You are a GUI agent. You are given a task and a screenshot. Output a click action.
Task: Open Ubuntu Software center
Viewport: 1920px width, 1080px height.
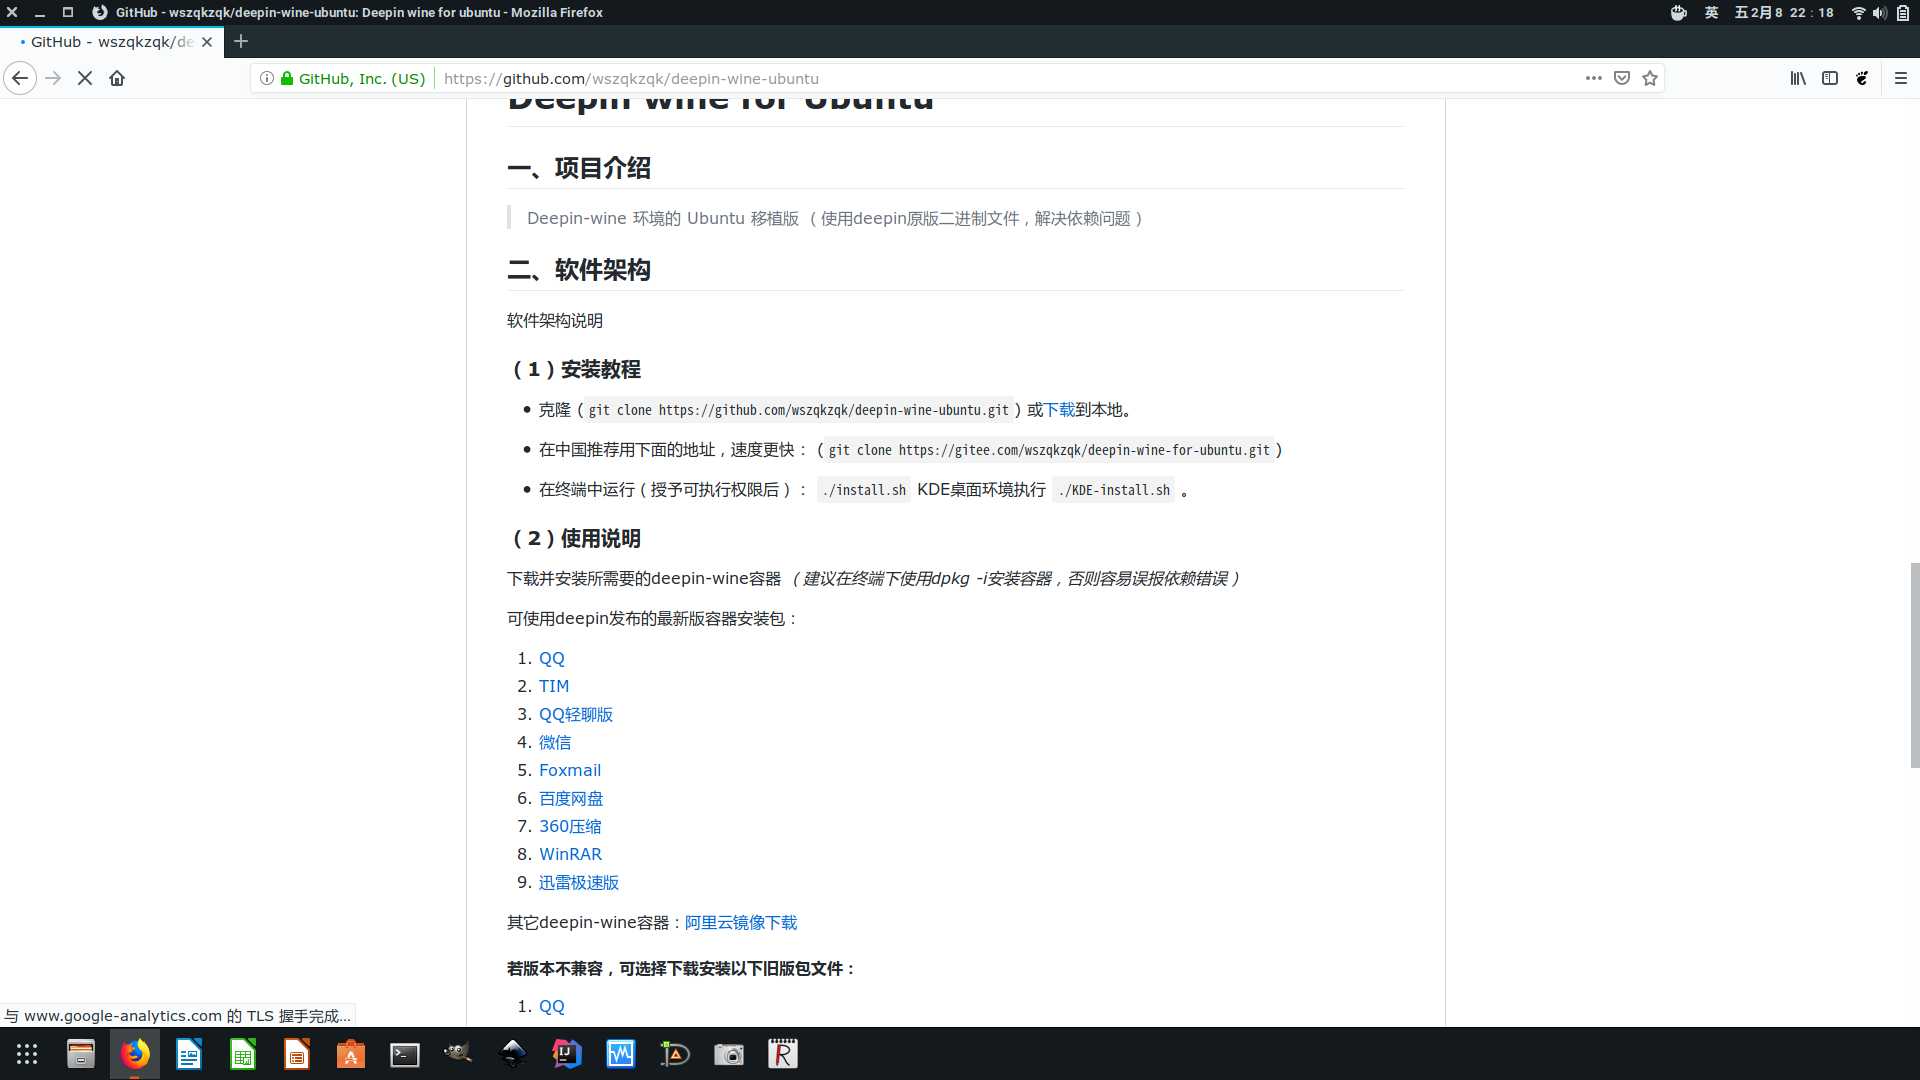(351, 1054)
